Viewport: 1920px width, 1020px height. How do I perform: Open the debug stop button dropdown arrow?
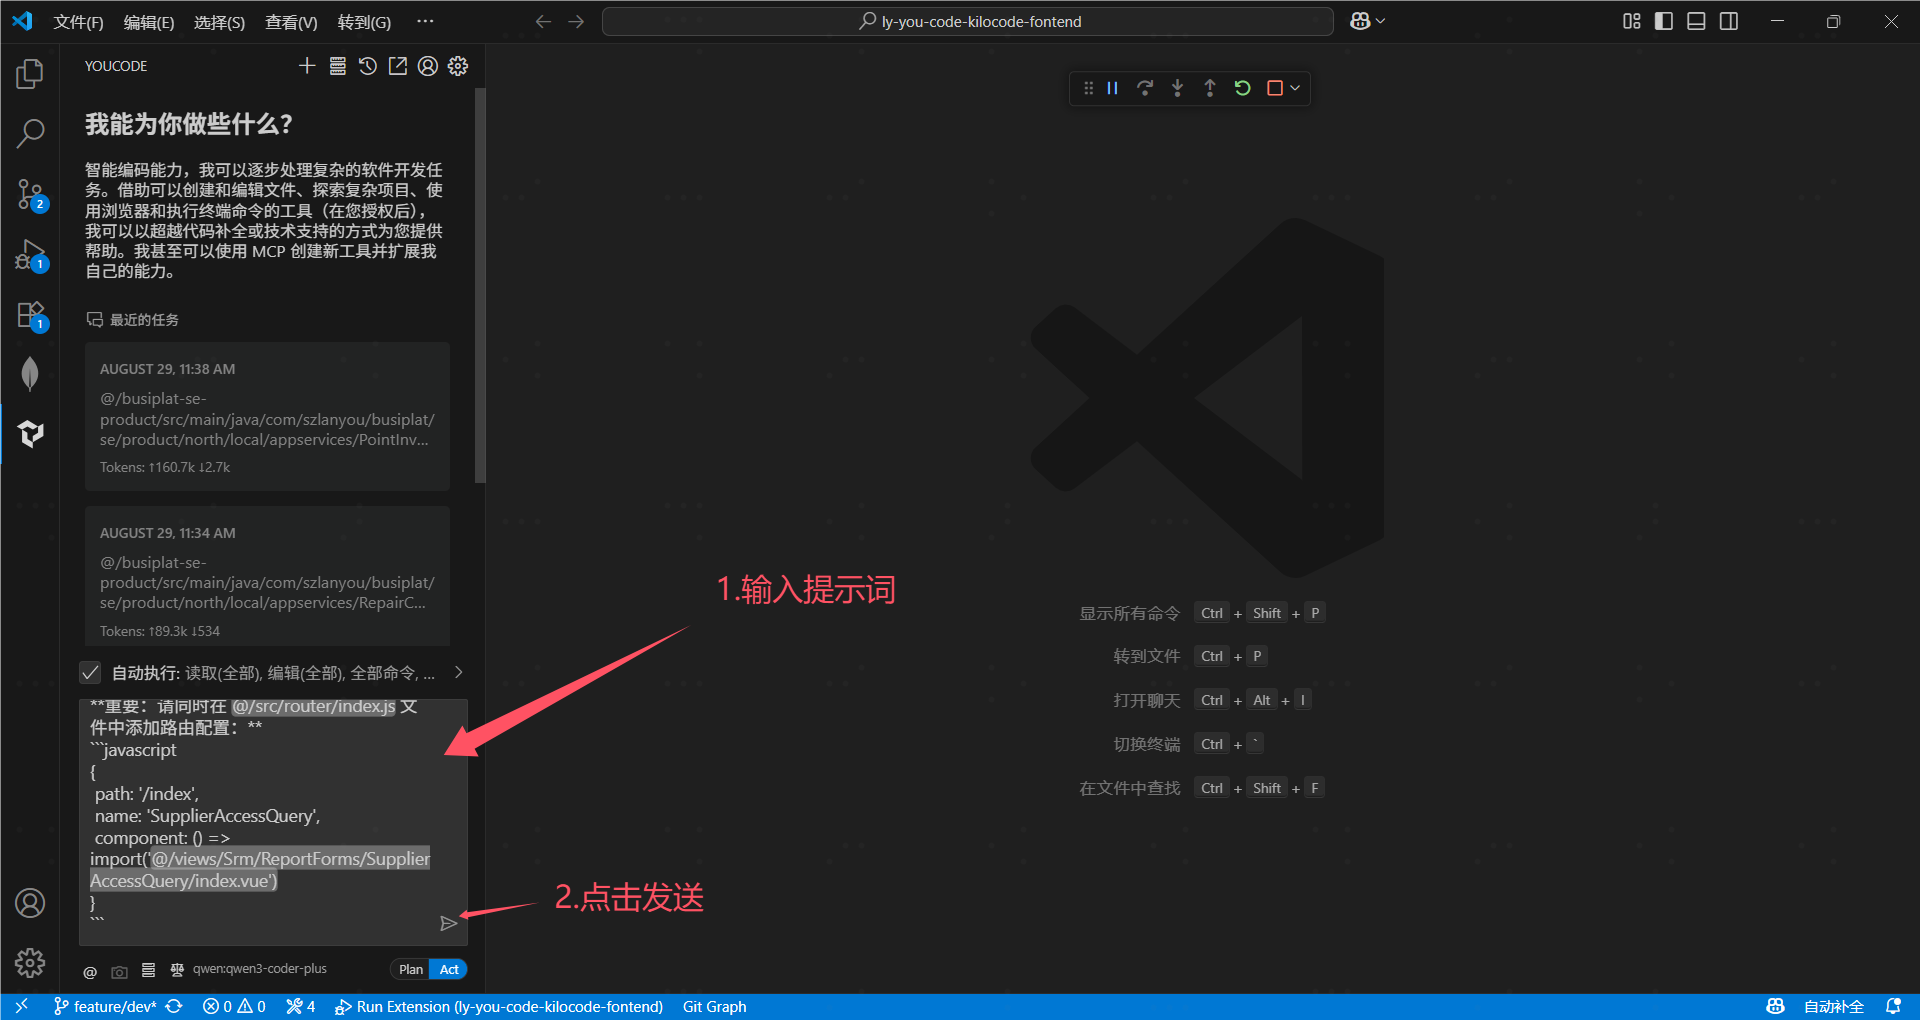[1295, 88]
